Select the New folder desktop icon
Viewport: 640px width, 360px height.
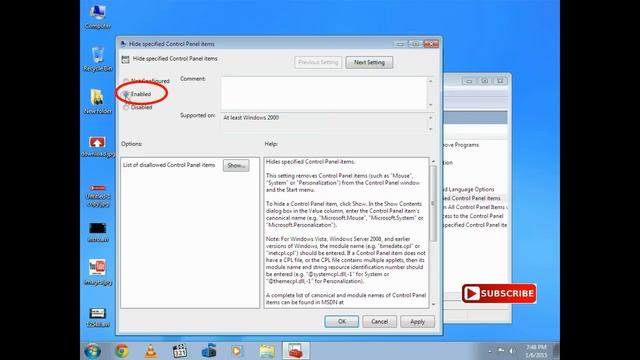(98, 102)
